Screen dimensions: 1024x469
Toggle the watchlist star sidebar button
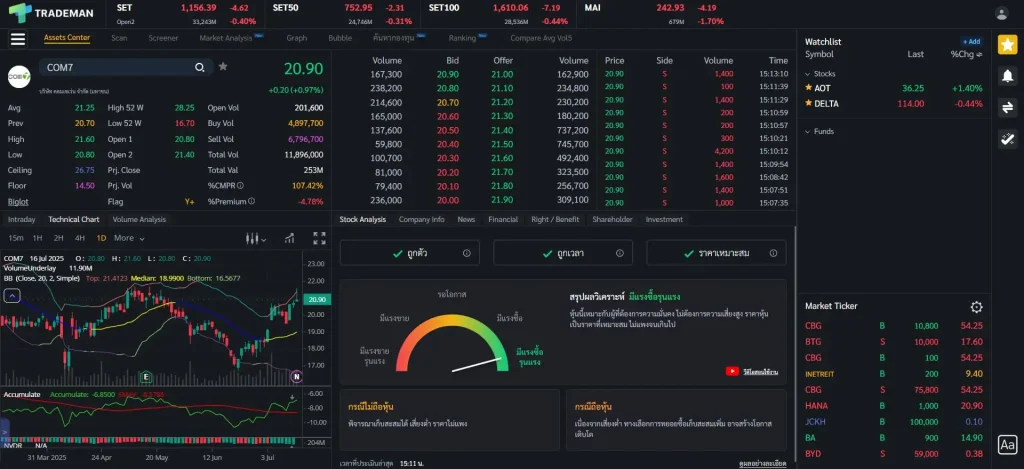(x=1007, y=43)
